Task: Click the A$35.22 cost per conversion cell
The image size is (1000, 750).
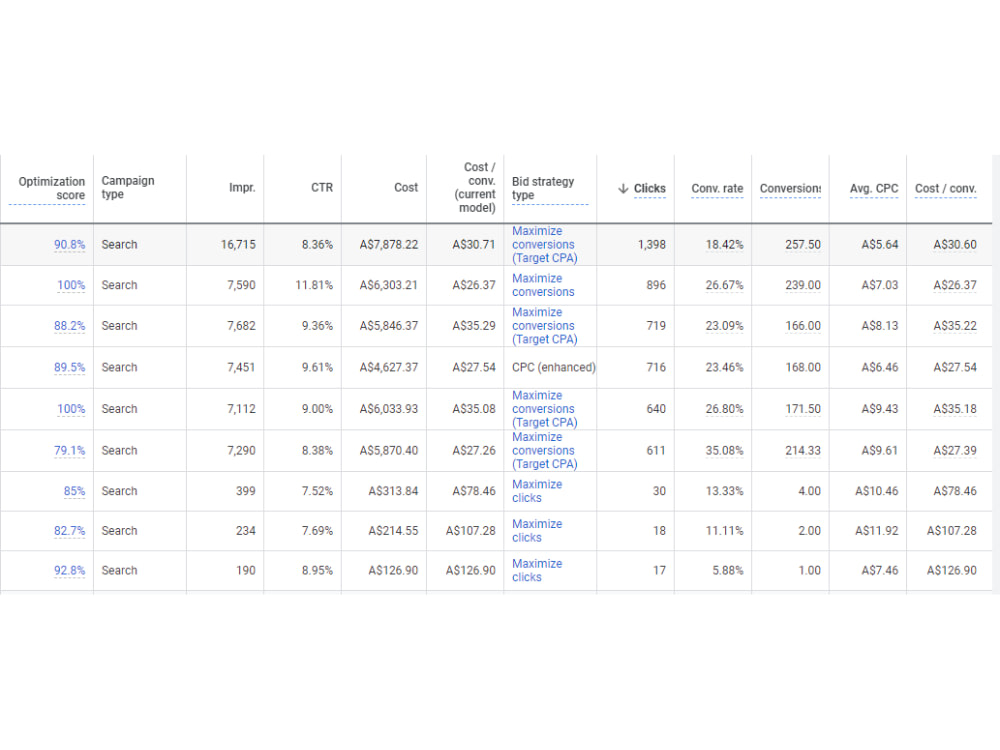Action: coord(955,325)
